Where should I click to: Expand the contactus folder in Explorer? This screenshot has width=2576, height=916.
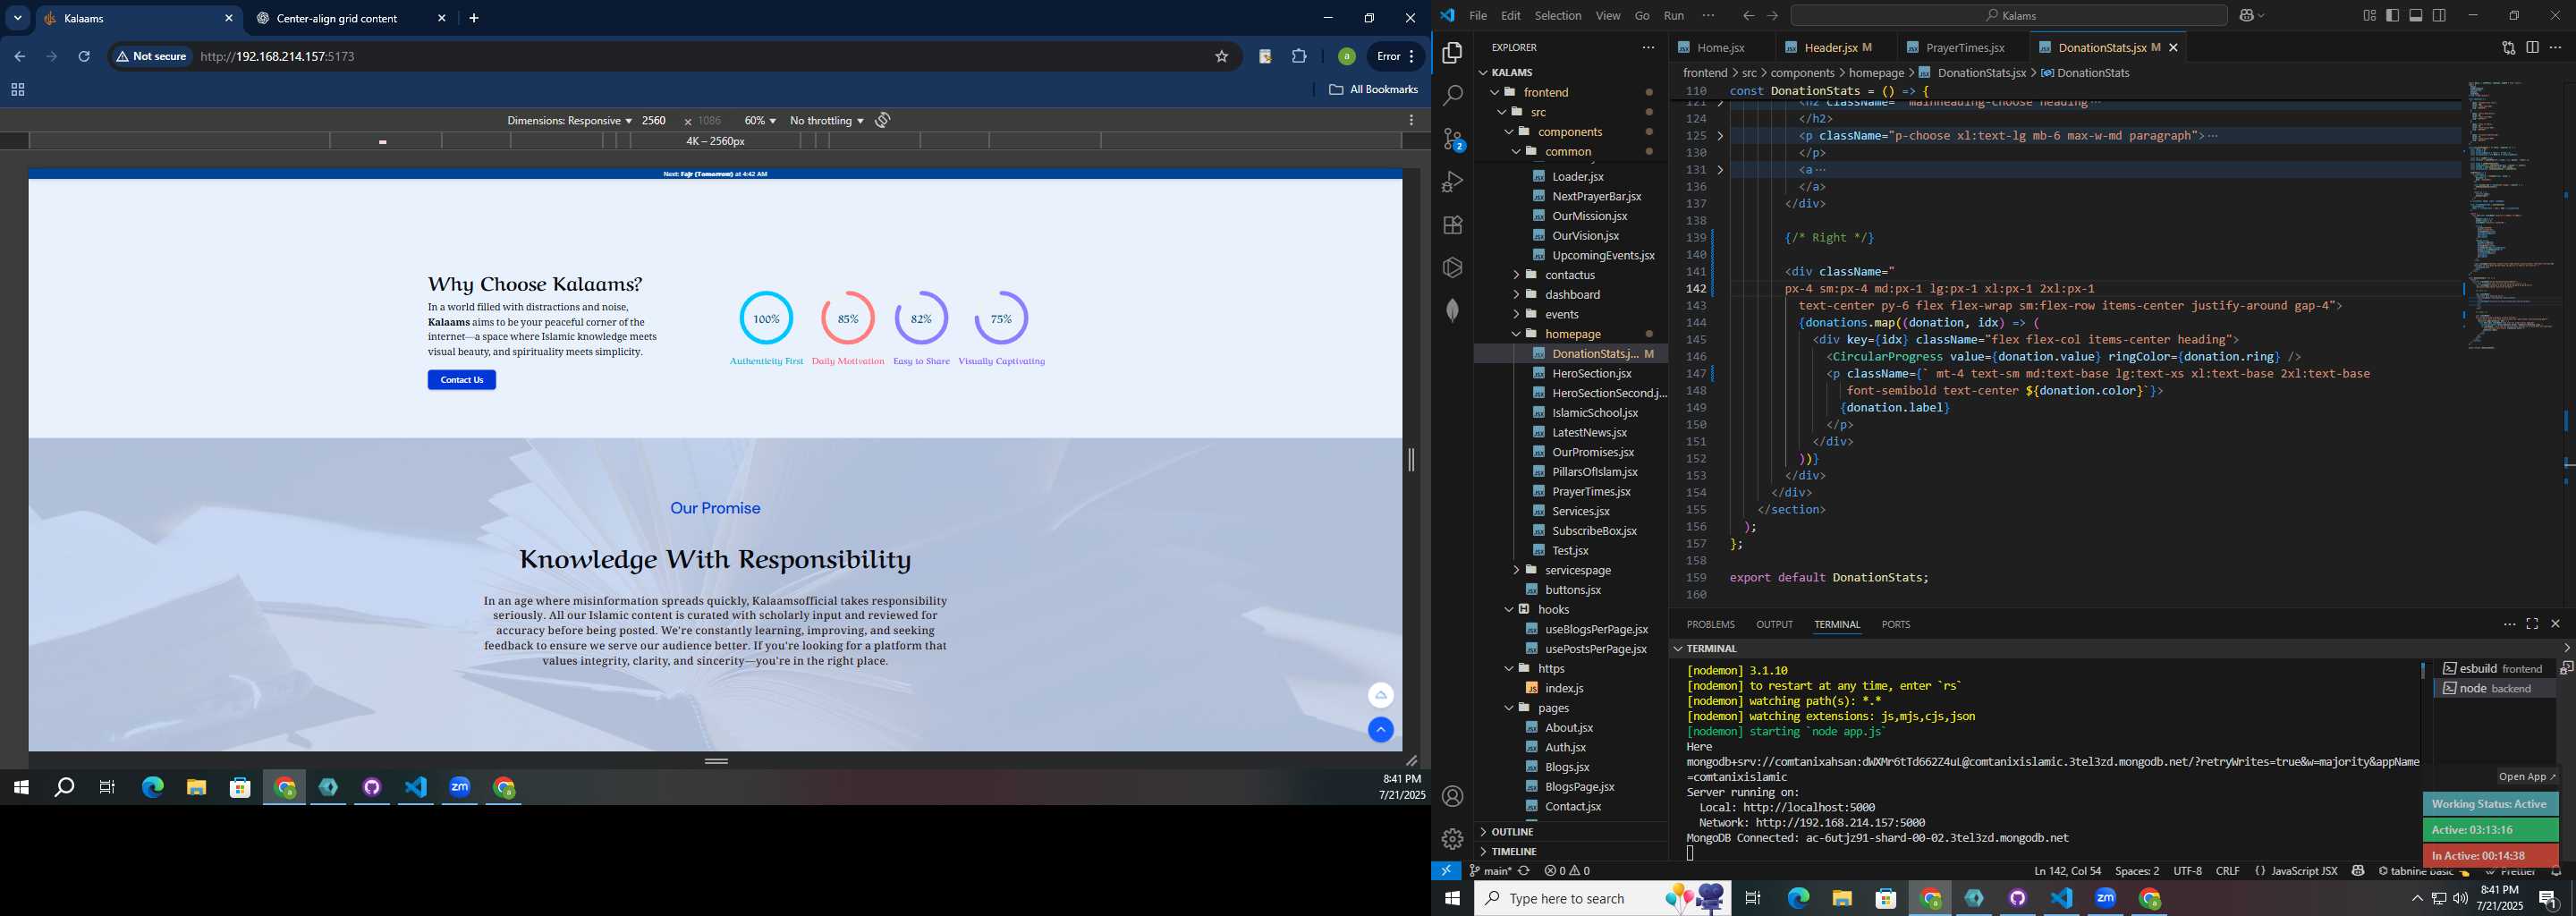[x=1516, y=275]
